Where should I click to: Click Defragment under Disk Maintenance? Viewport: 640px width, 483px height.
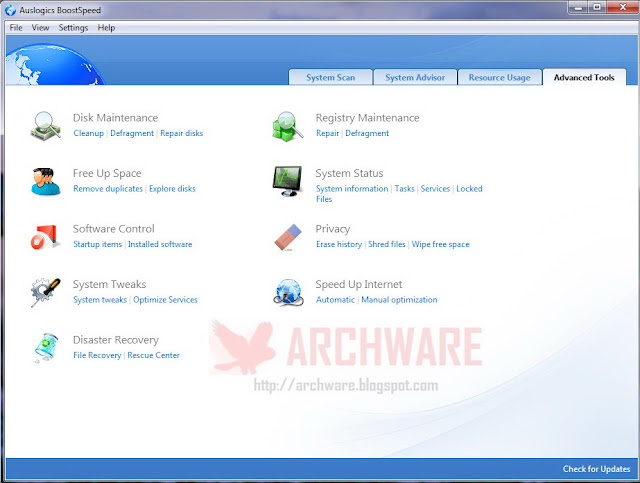click(x=132, y=133)
